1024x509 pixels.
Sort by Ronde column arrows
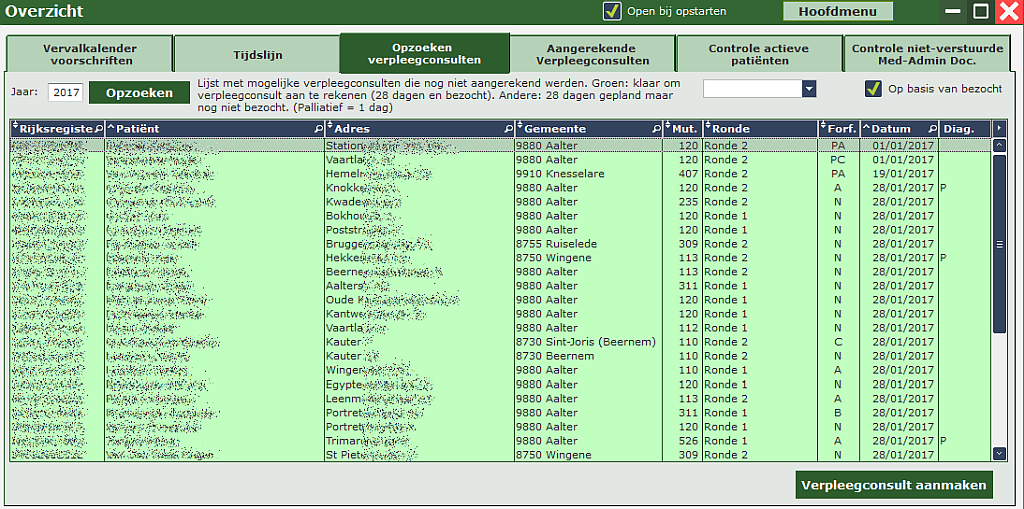708,127
